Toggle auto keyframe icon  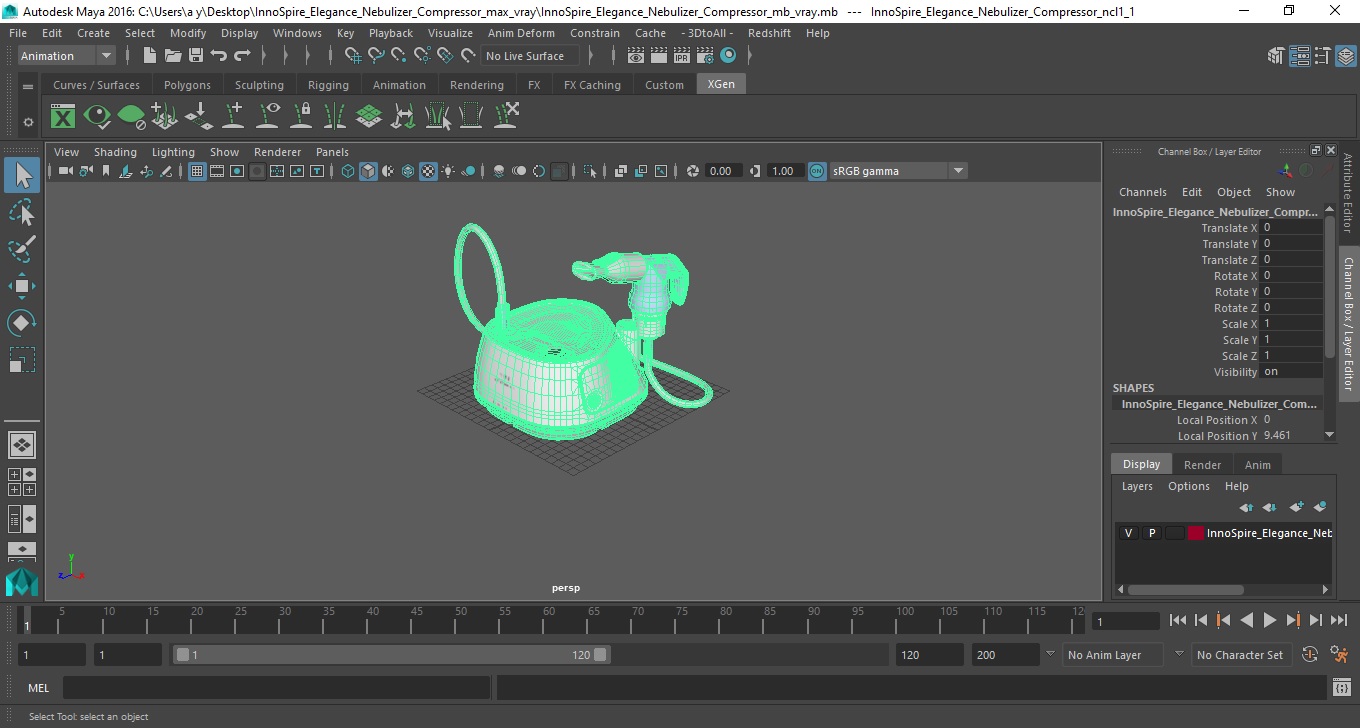tap(1310, 655)
